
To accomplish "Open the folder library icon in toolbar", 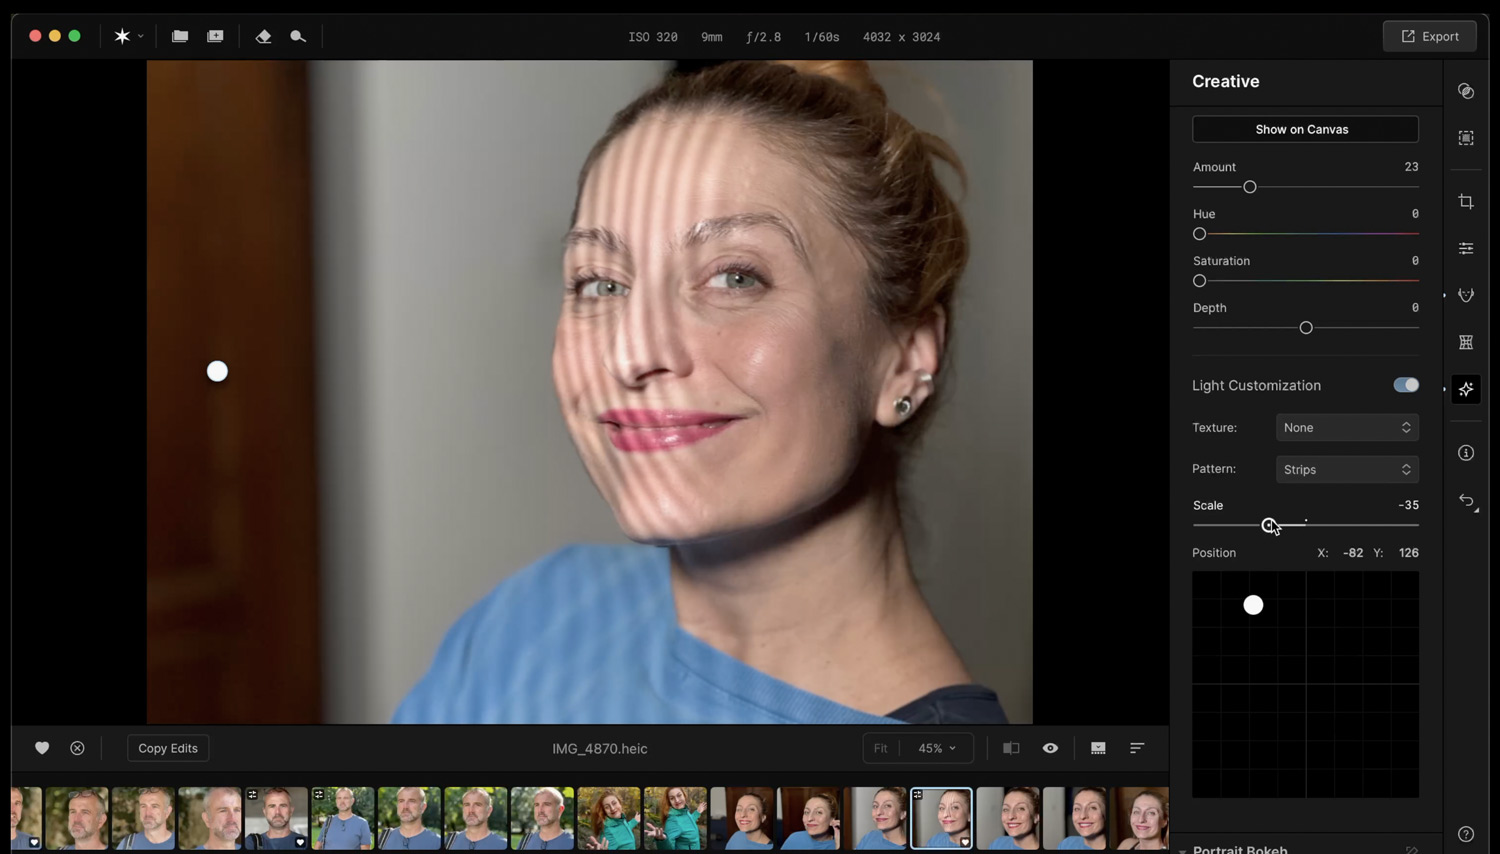I will (180, 36).
